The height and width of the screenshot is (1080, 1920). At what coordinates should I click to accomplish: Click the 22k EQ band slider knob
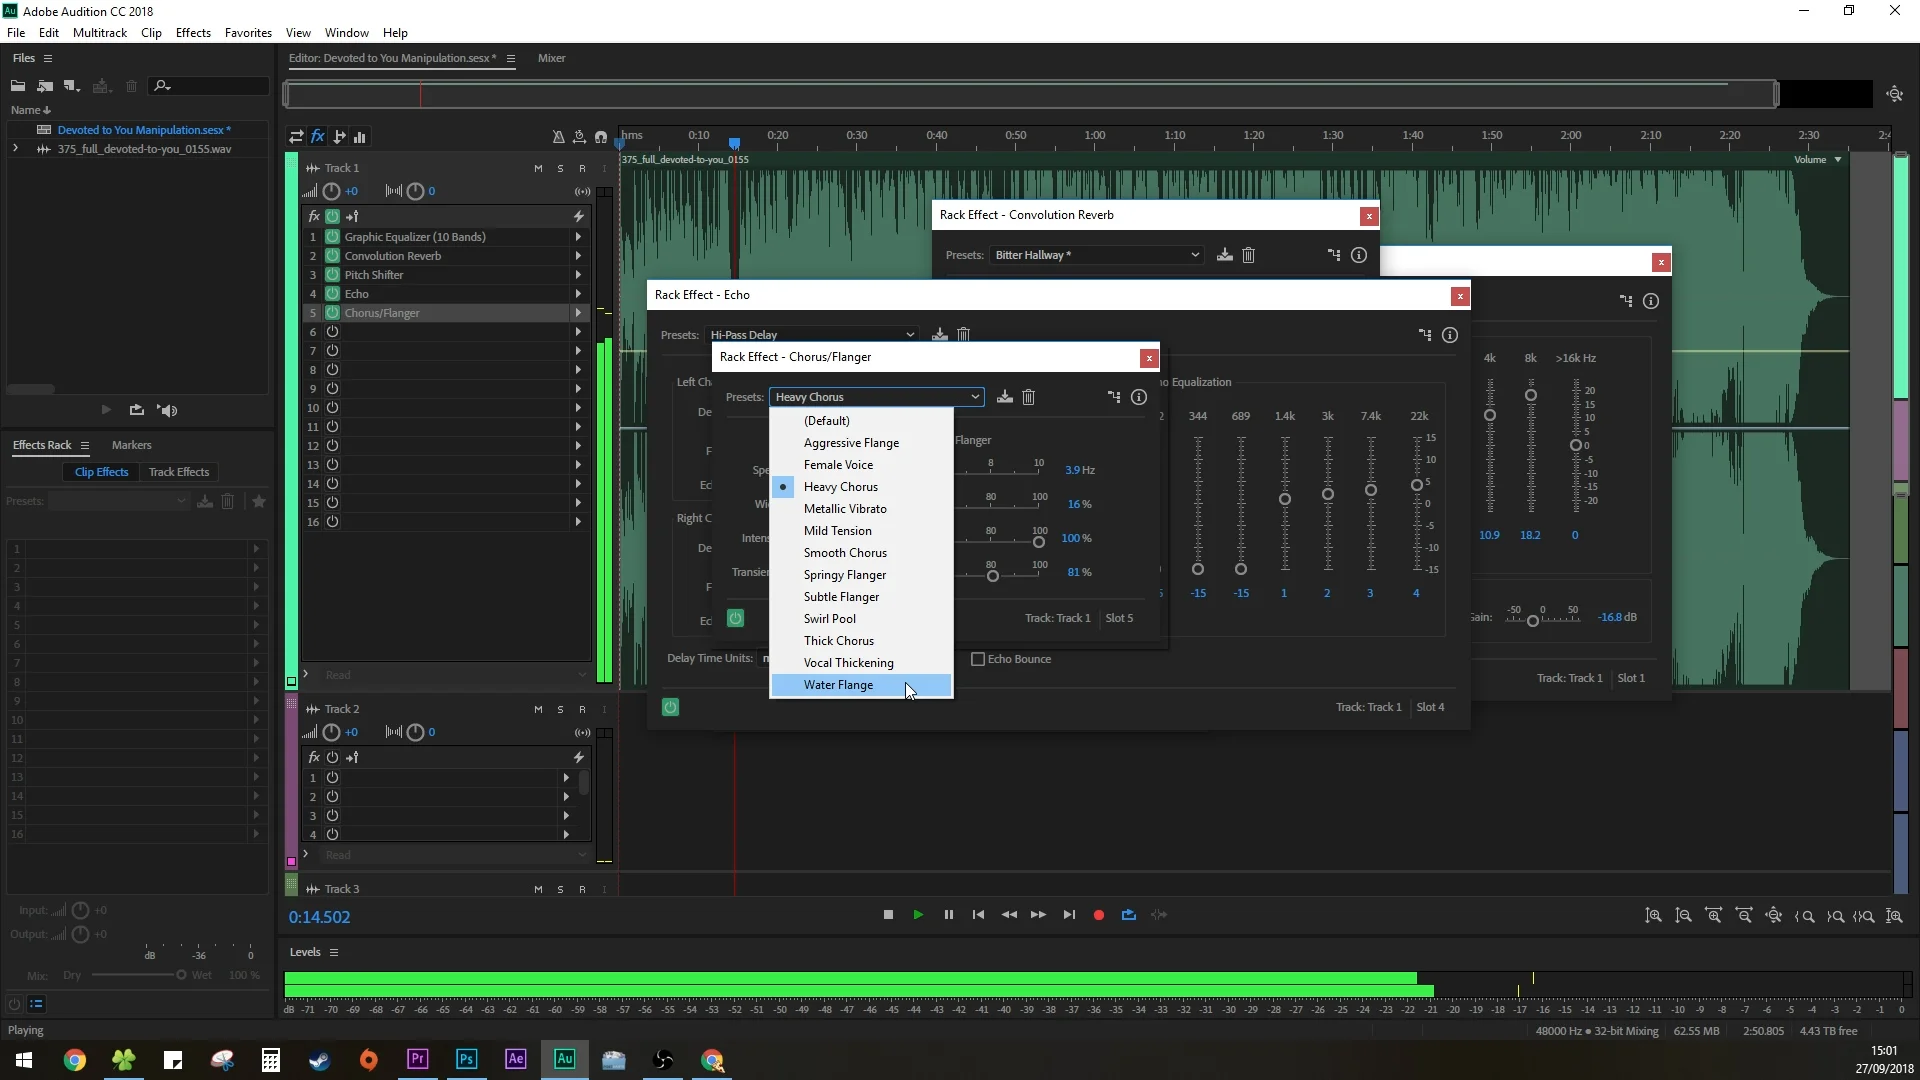[1416, 485]
